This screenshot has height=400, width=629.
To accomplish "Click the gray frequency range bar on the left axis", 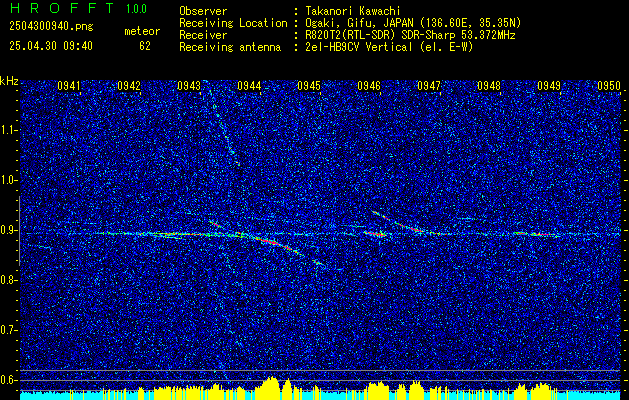I will 19,231.
